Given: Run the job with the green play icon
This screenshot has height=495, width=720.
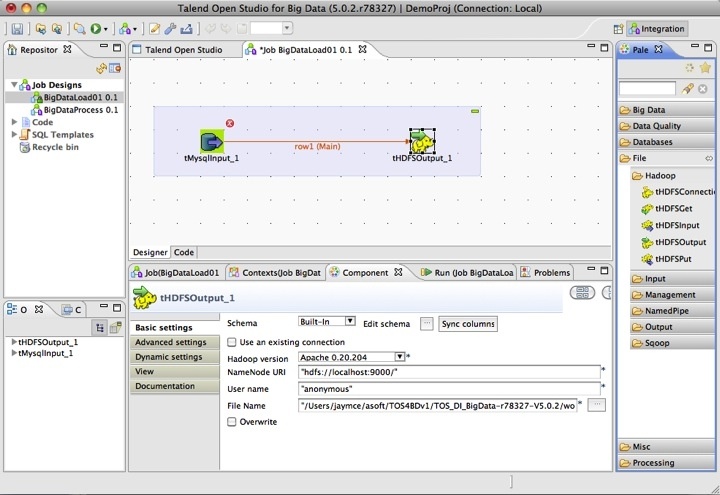Looking at the screenshot, I should pos(96,29).
